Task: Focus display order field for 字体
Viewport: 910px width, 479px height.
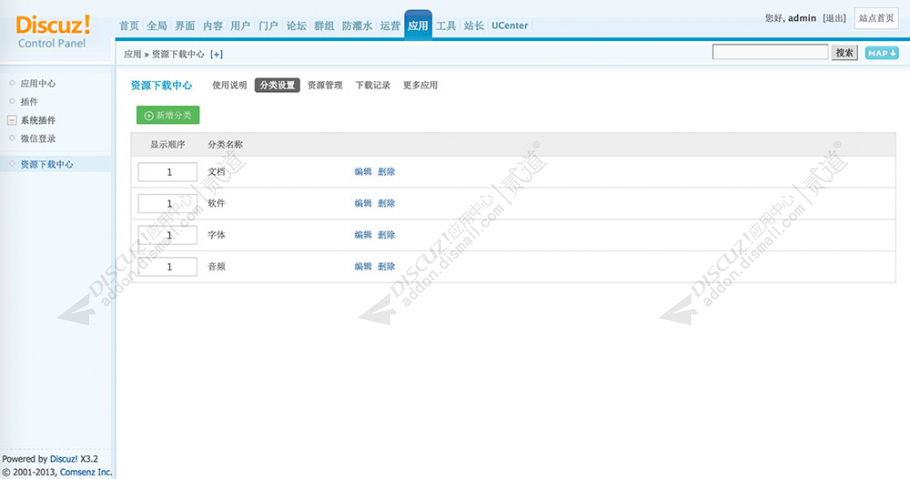Action: [x=167, y=235]
